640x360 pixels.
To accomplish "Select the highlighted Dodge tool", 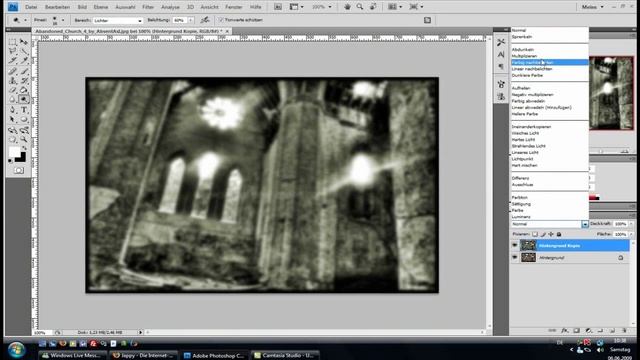I will pos(24,99).
